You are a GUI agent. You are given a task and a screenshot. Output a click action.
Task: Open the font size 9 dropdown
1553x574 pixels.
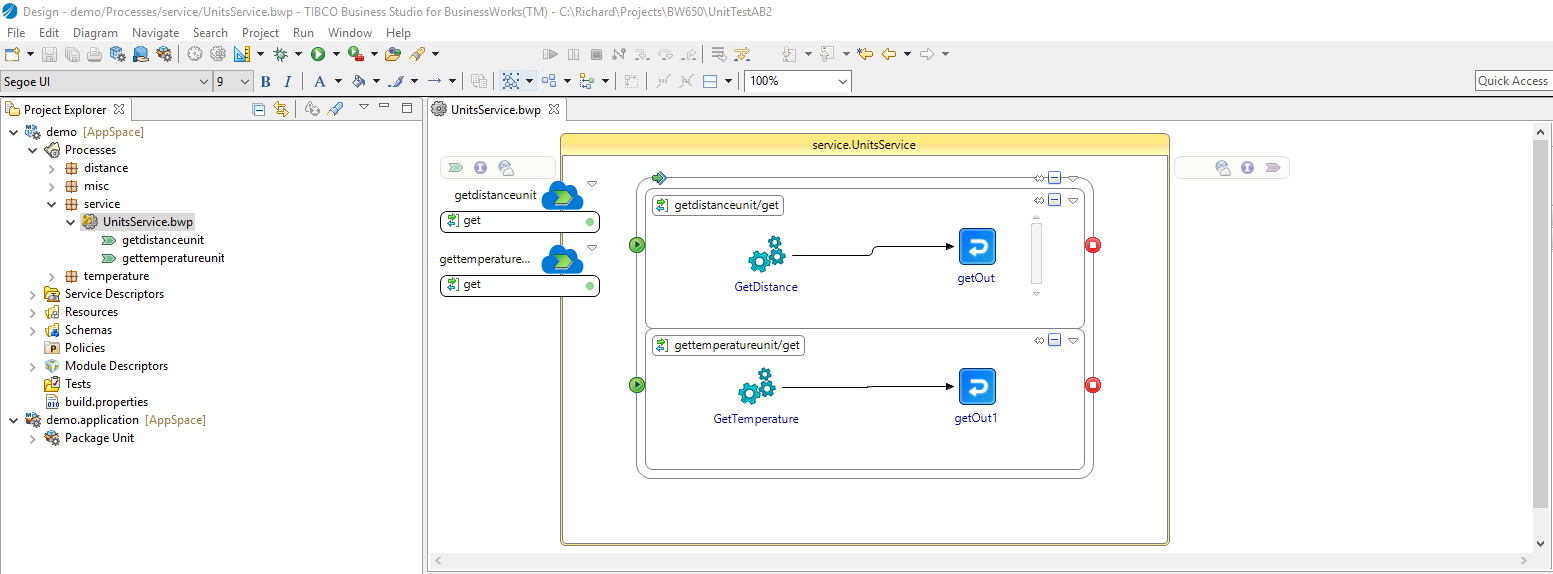click(x=245, y=81)
